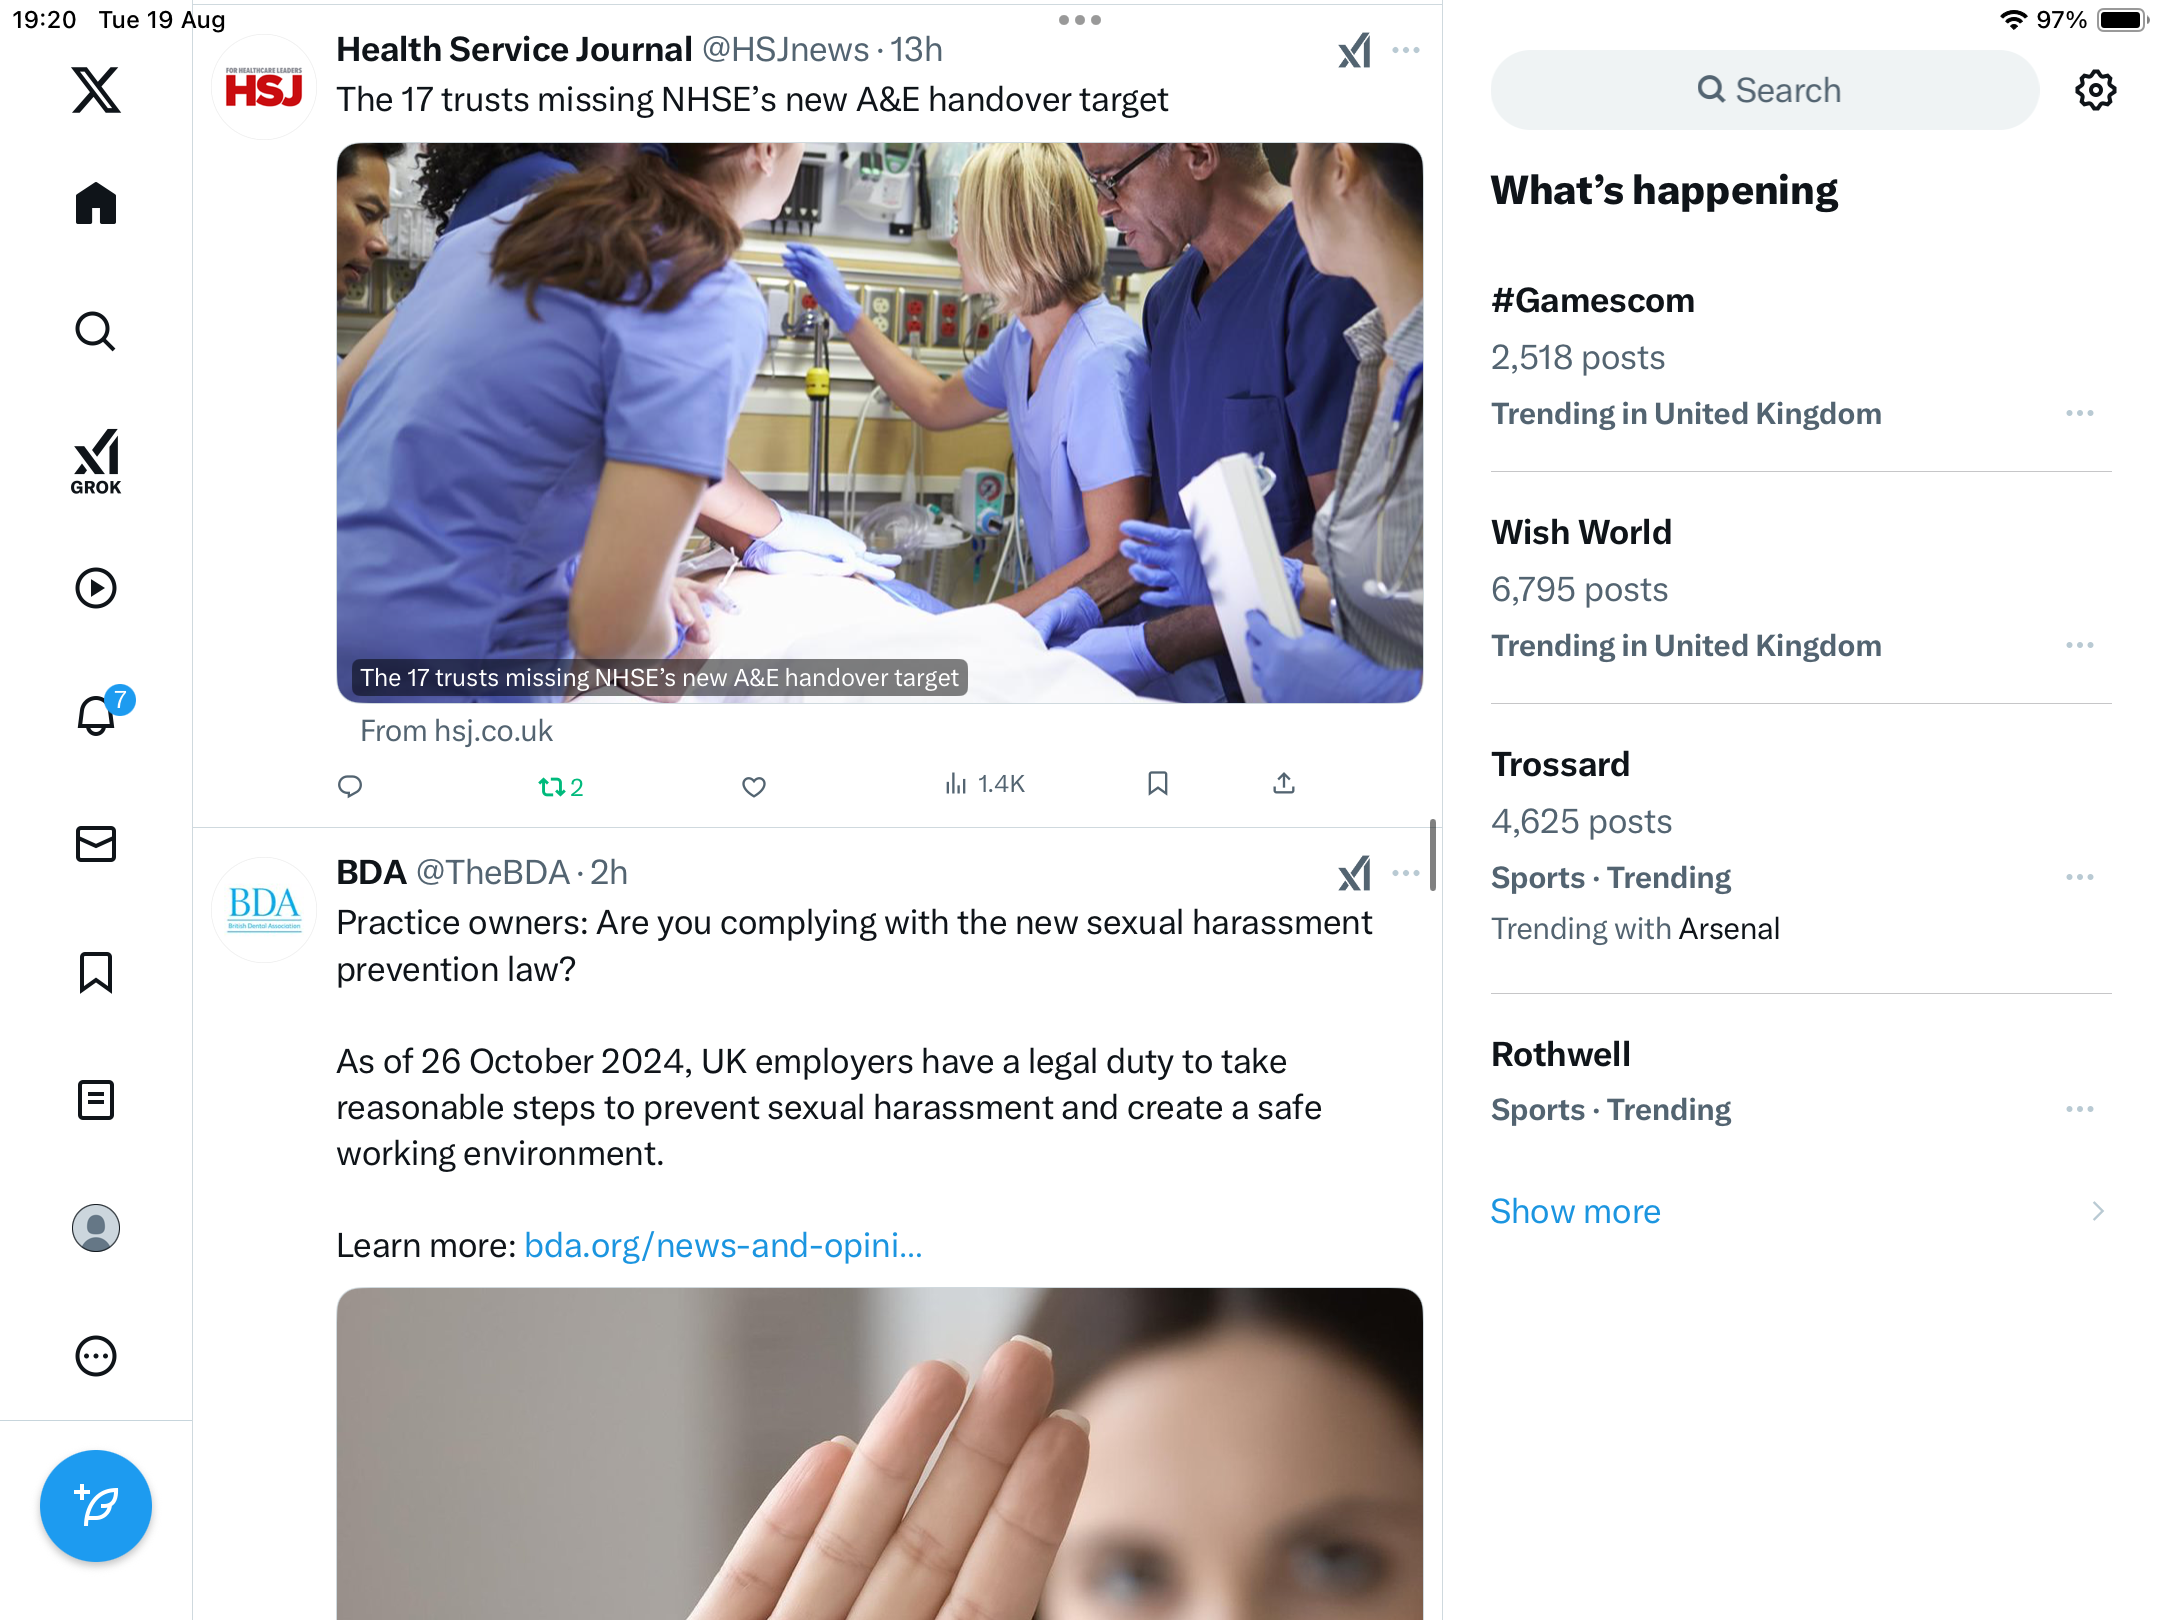
Task: Click Grok icon on HSJ post
Action: coord(1355,50)
